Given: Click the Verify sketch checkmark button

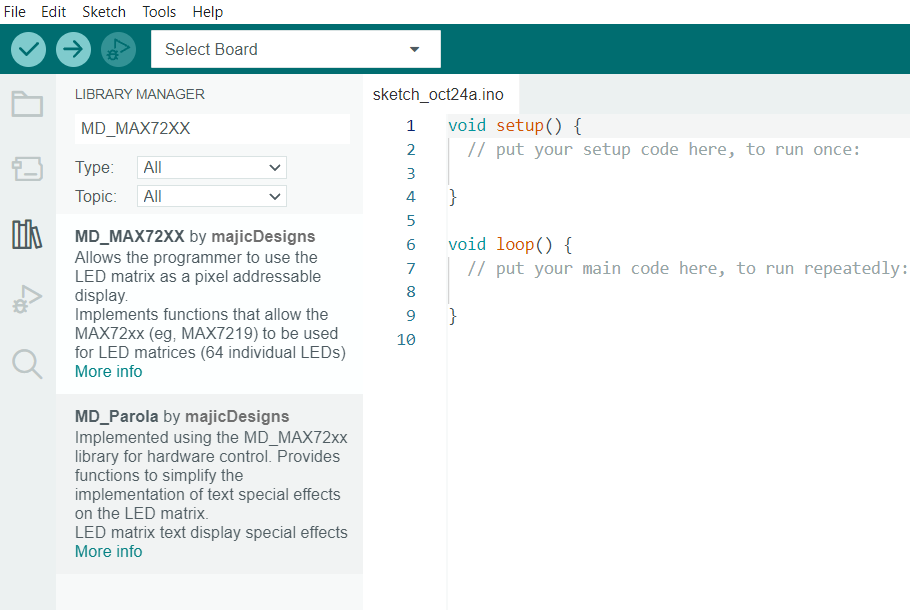Looking at the screenshot, I should click(29, 49).
